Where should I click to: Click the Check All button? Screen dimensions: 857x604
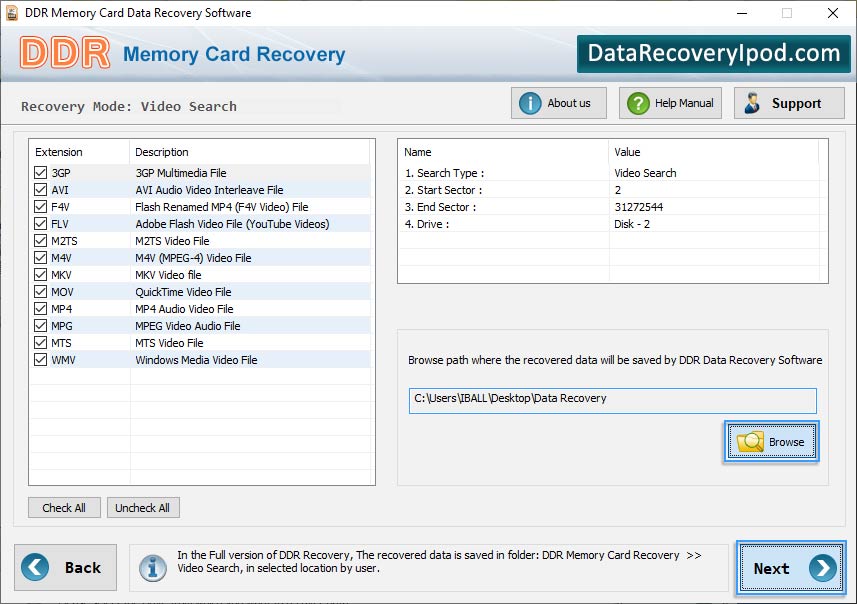pyautogui.click(x=64, y=508)
